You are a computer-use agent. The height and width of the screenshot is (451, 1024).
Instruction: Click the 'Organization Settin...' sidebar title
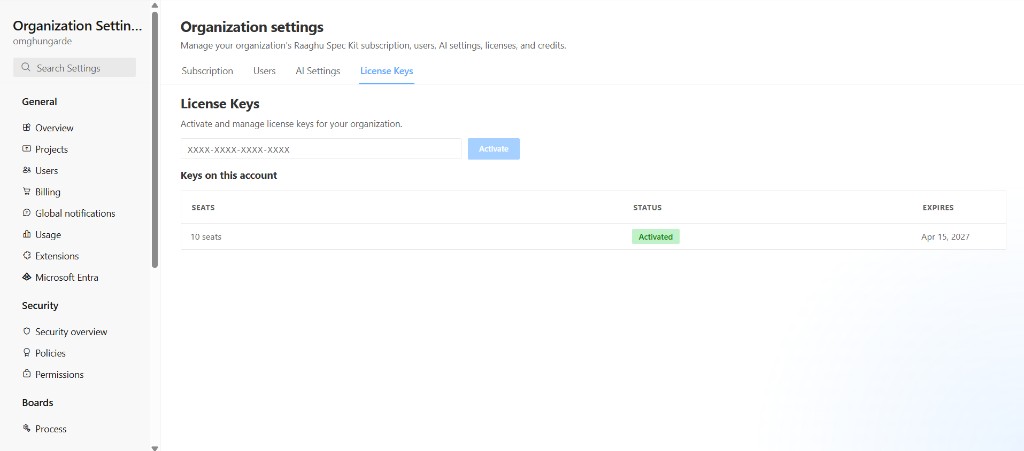(x=77, y=26)
